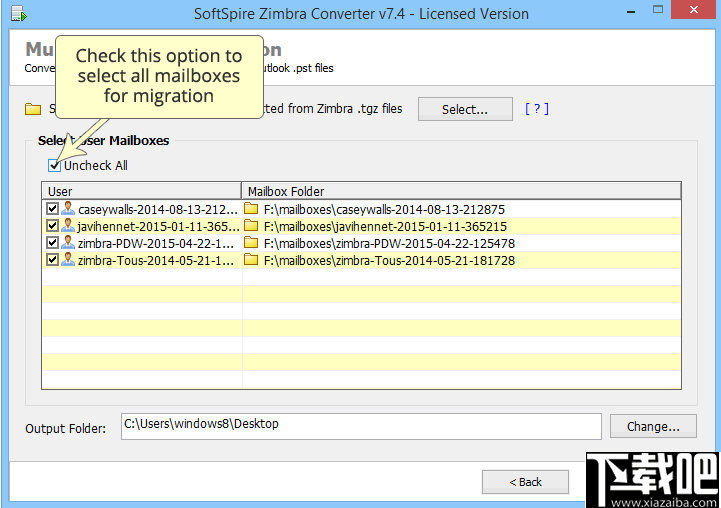The width and height of the screenshot is (721, 508).
Task: Toggle the Uncheck All checkbox
Action: pyautogui.click(x=54, y=166)
